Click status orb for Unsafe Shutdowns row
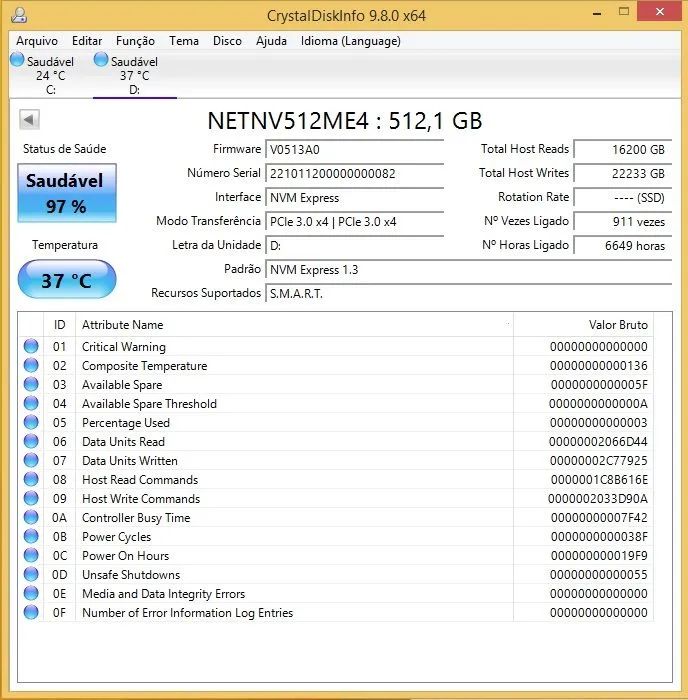Screen dimensions: 688x700 coord(31,574)
